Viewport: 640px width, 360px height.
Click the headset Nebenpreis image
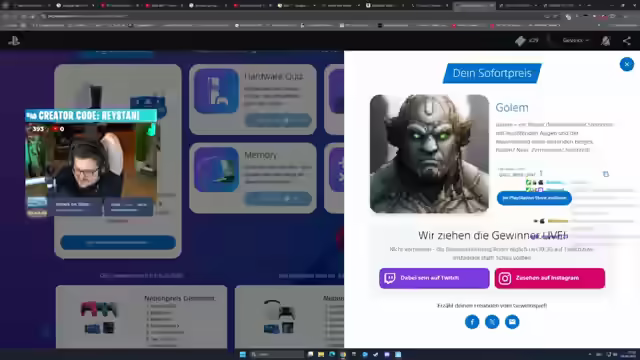(x=279, y=317)
